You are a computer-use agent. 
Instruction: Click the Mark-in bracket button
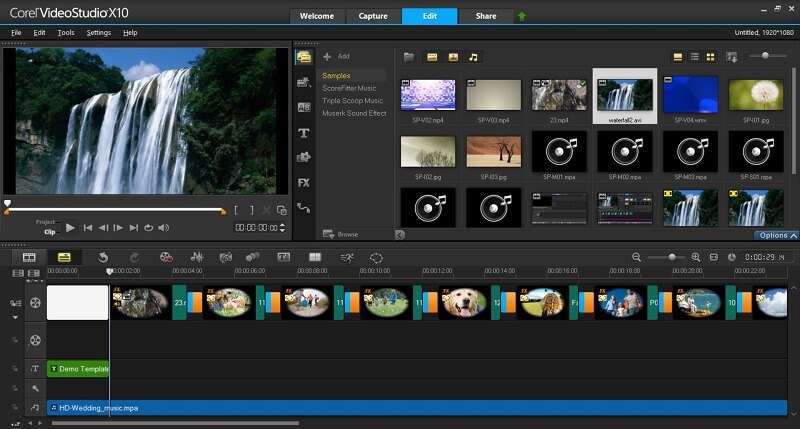click(x=236, y=210)
